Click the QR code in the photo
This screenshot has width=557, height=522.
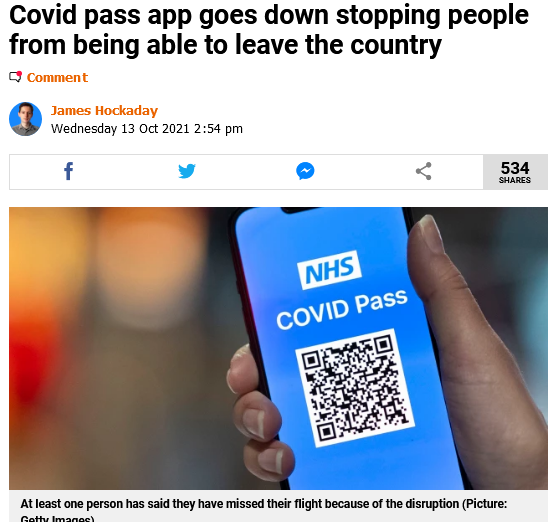pyautogui.click(x=355, y=388)
